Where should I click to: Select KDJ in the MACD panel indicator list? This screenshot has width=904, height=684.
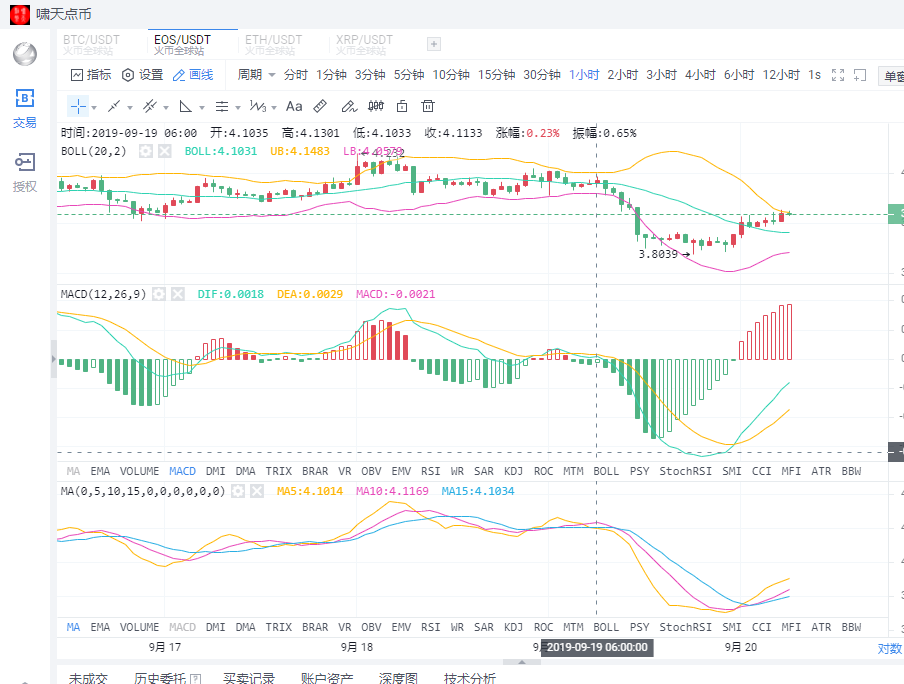tap(513, 471)
